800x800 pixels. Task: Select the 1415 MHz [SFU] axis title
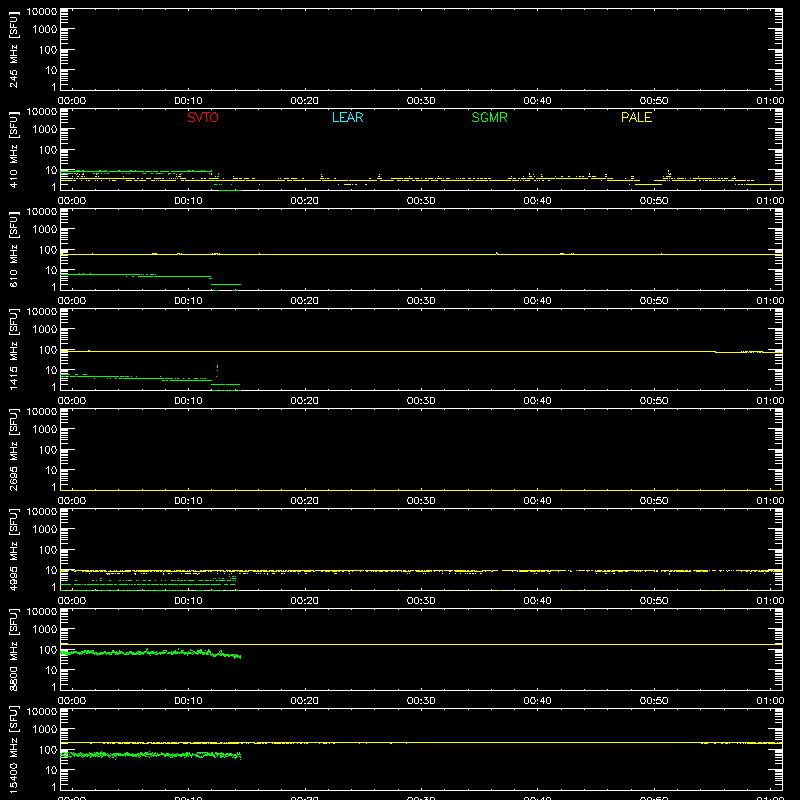pos(14,349)
